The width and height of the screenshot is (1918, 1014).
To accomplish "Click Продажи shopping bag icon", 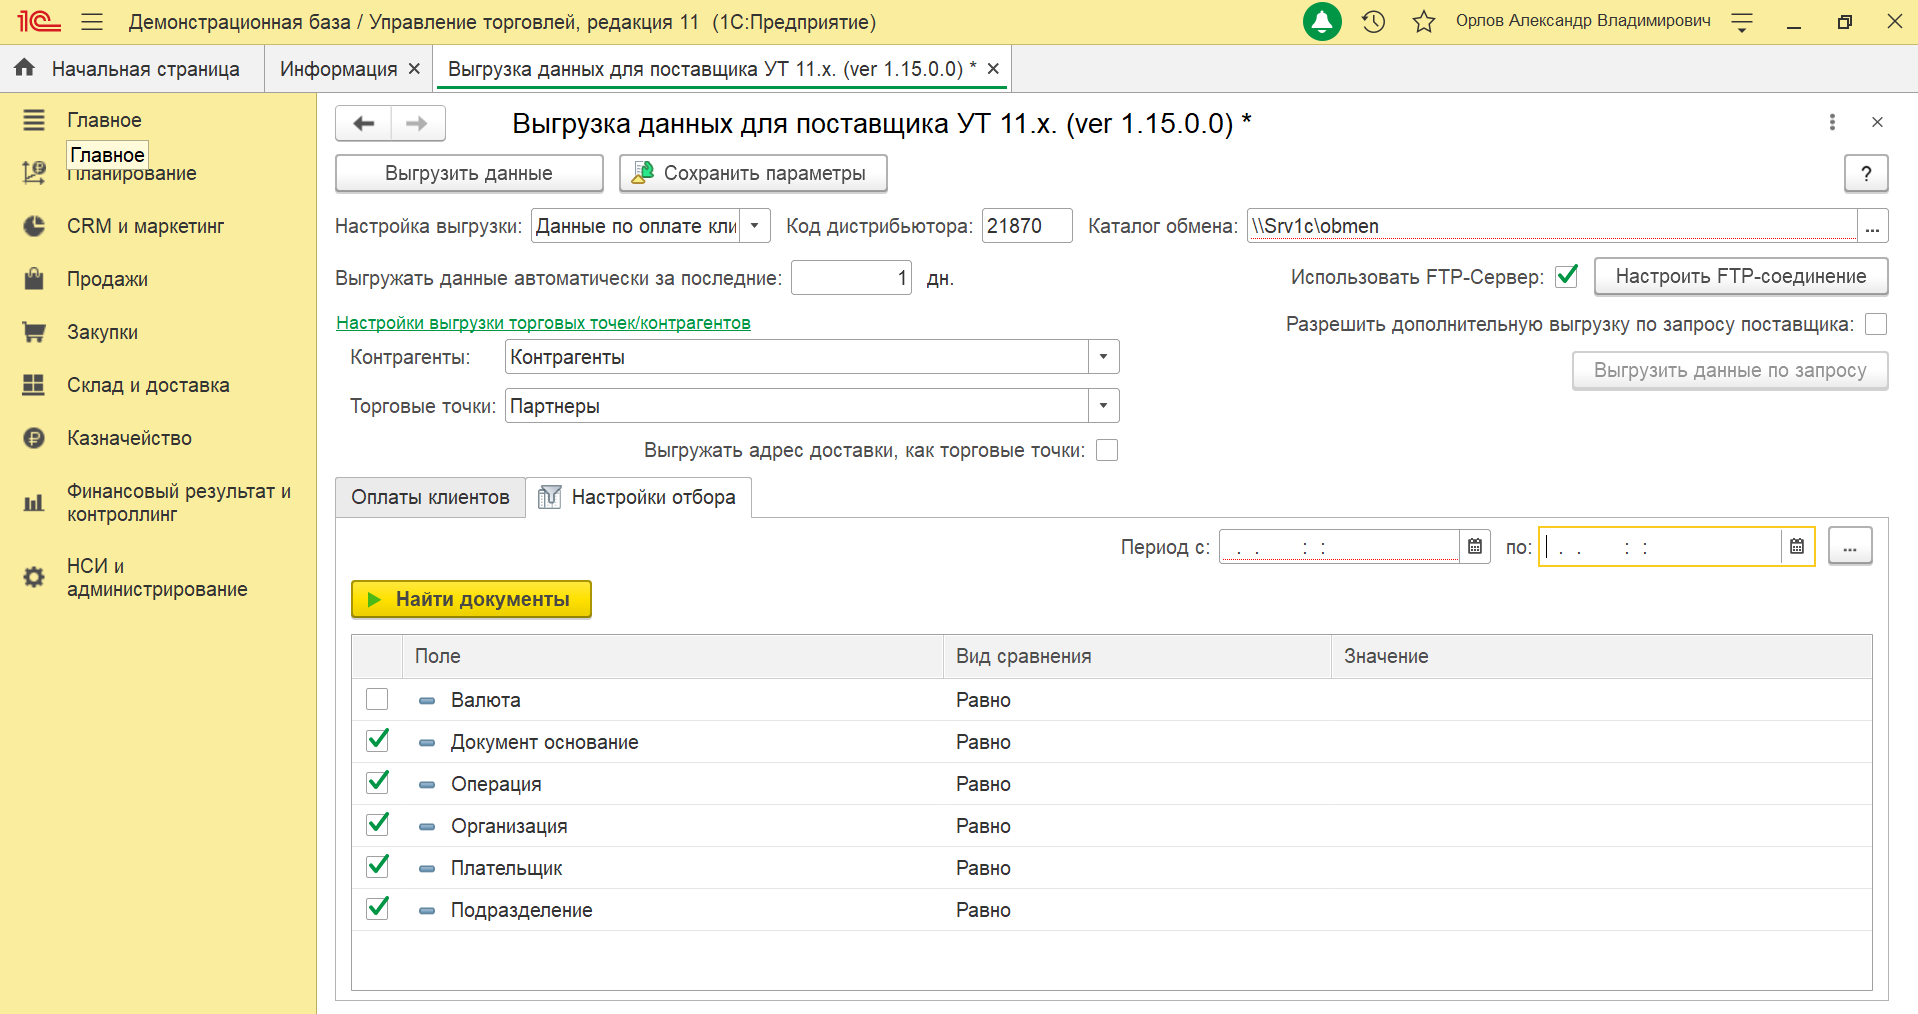I will pyautogui.click(x=34, y=279).
